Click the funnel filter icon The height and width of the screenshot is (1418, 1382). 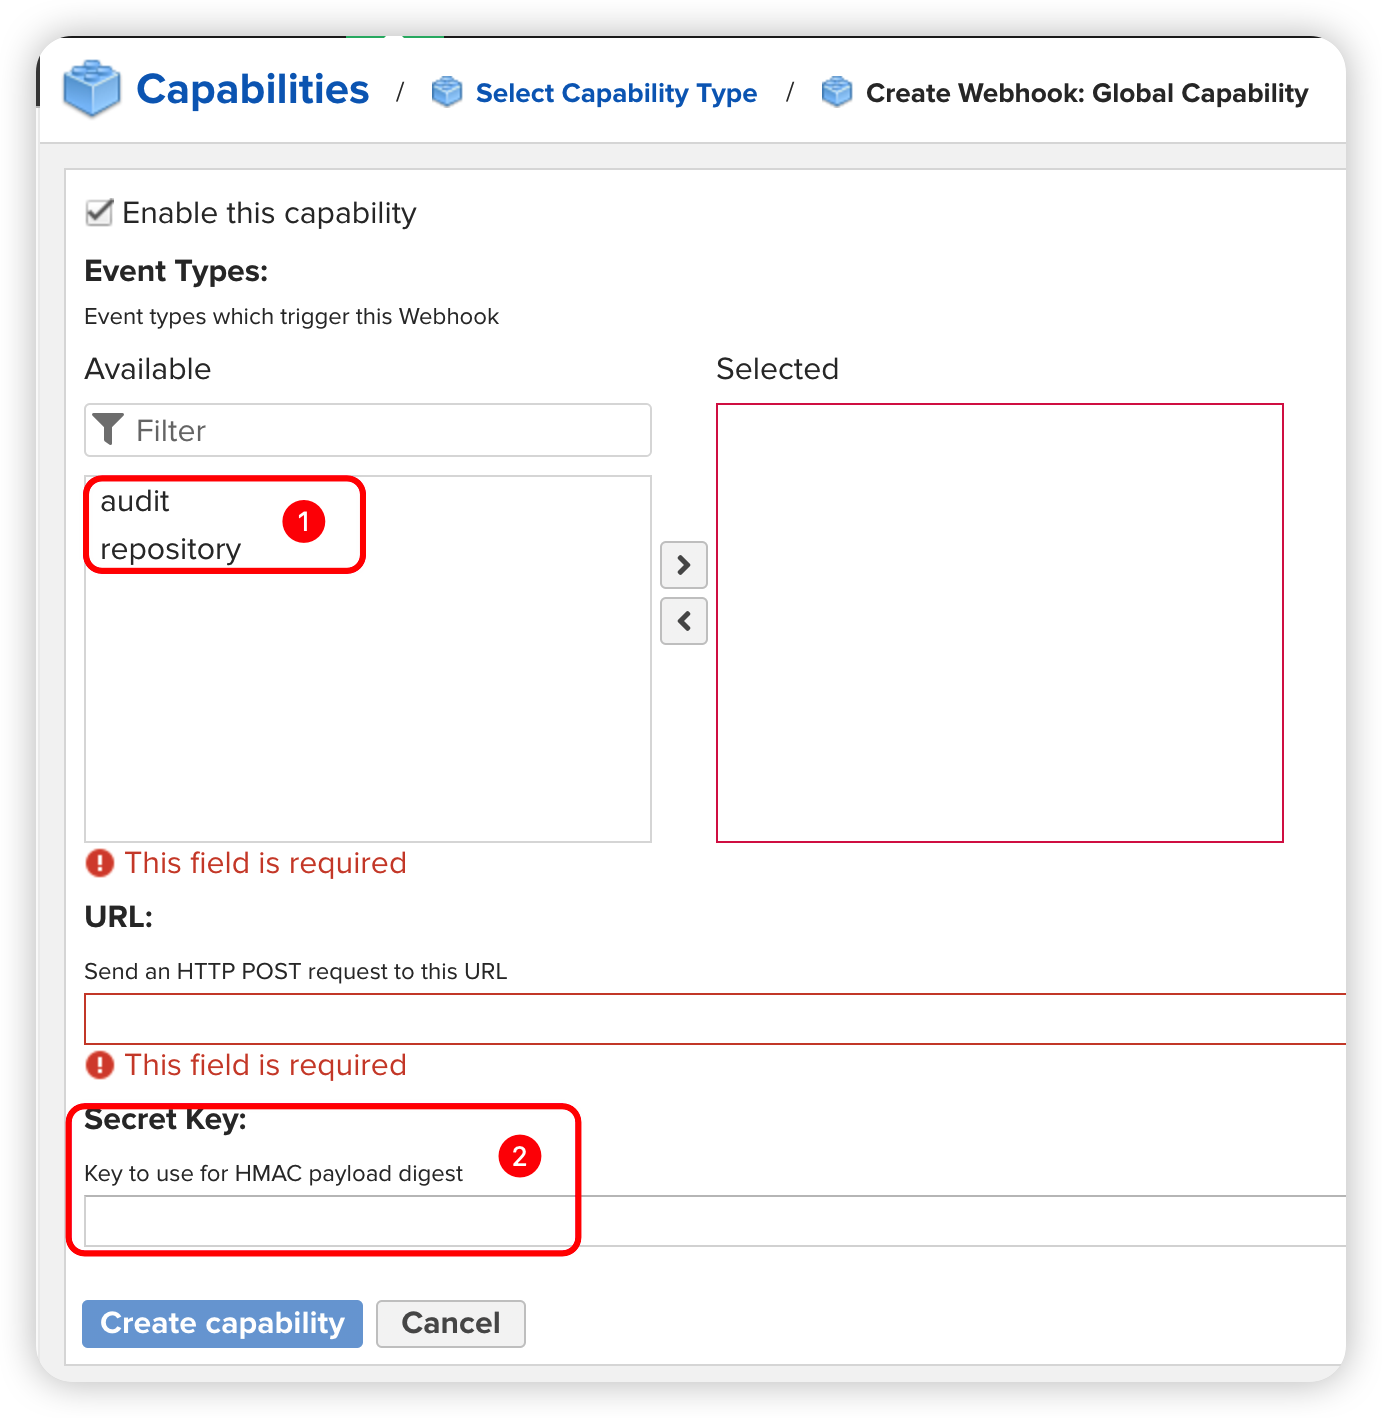(108, 430)
